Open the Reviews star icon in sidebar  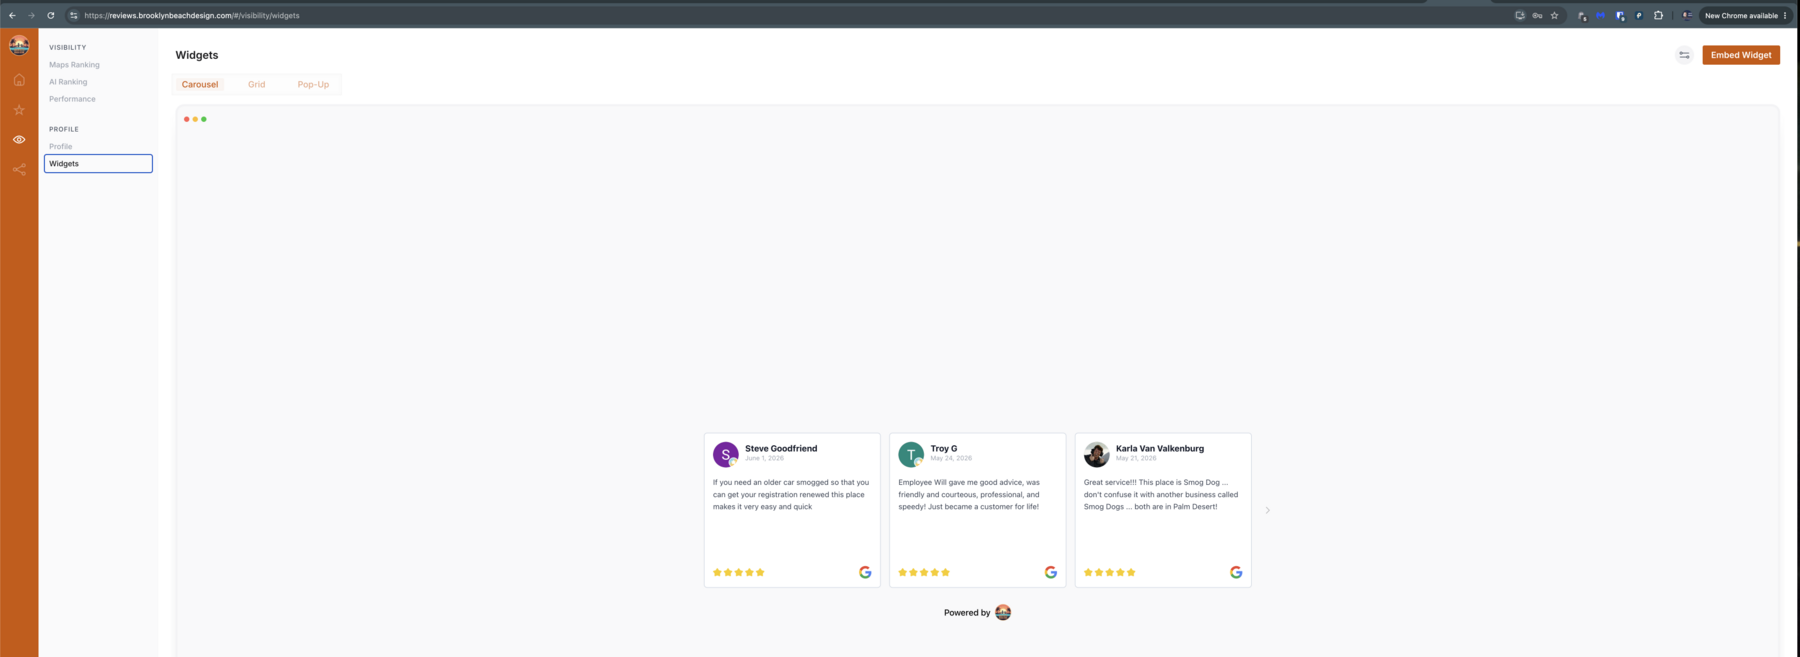point(19,110)
